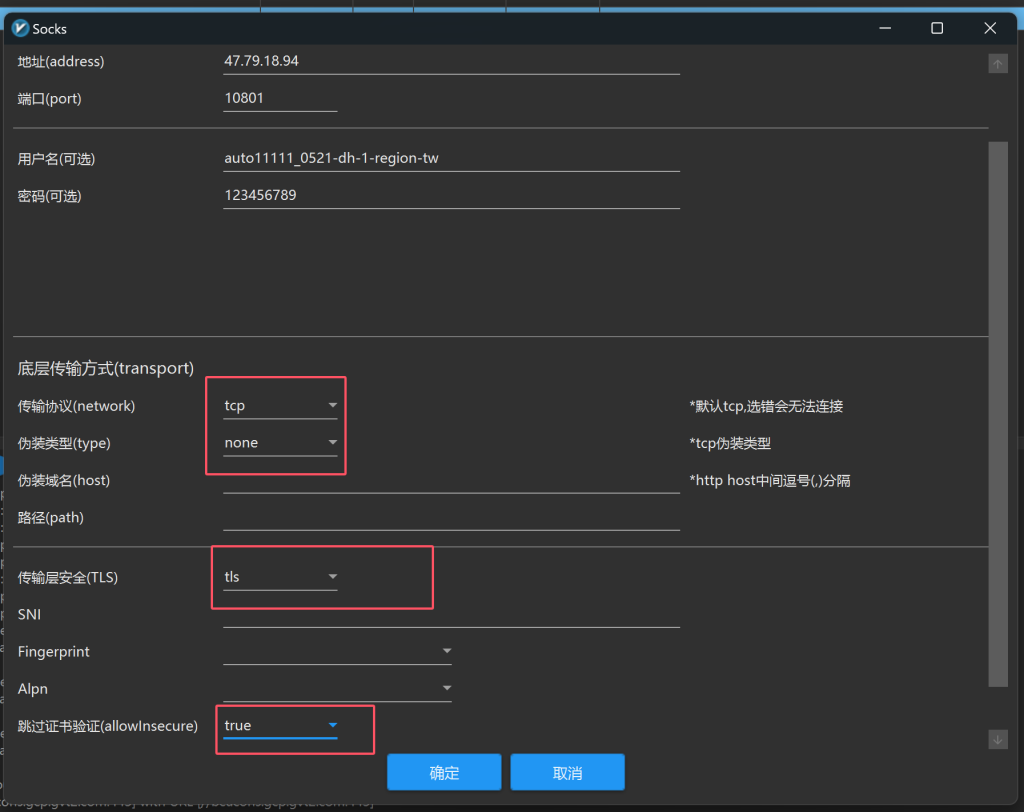Screen dimensions: 1024x812
Task: Click the 用户名(可选) label
Action: (56, 159)
